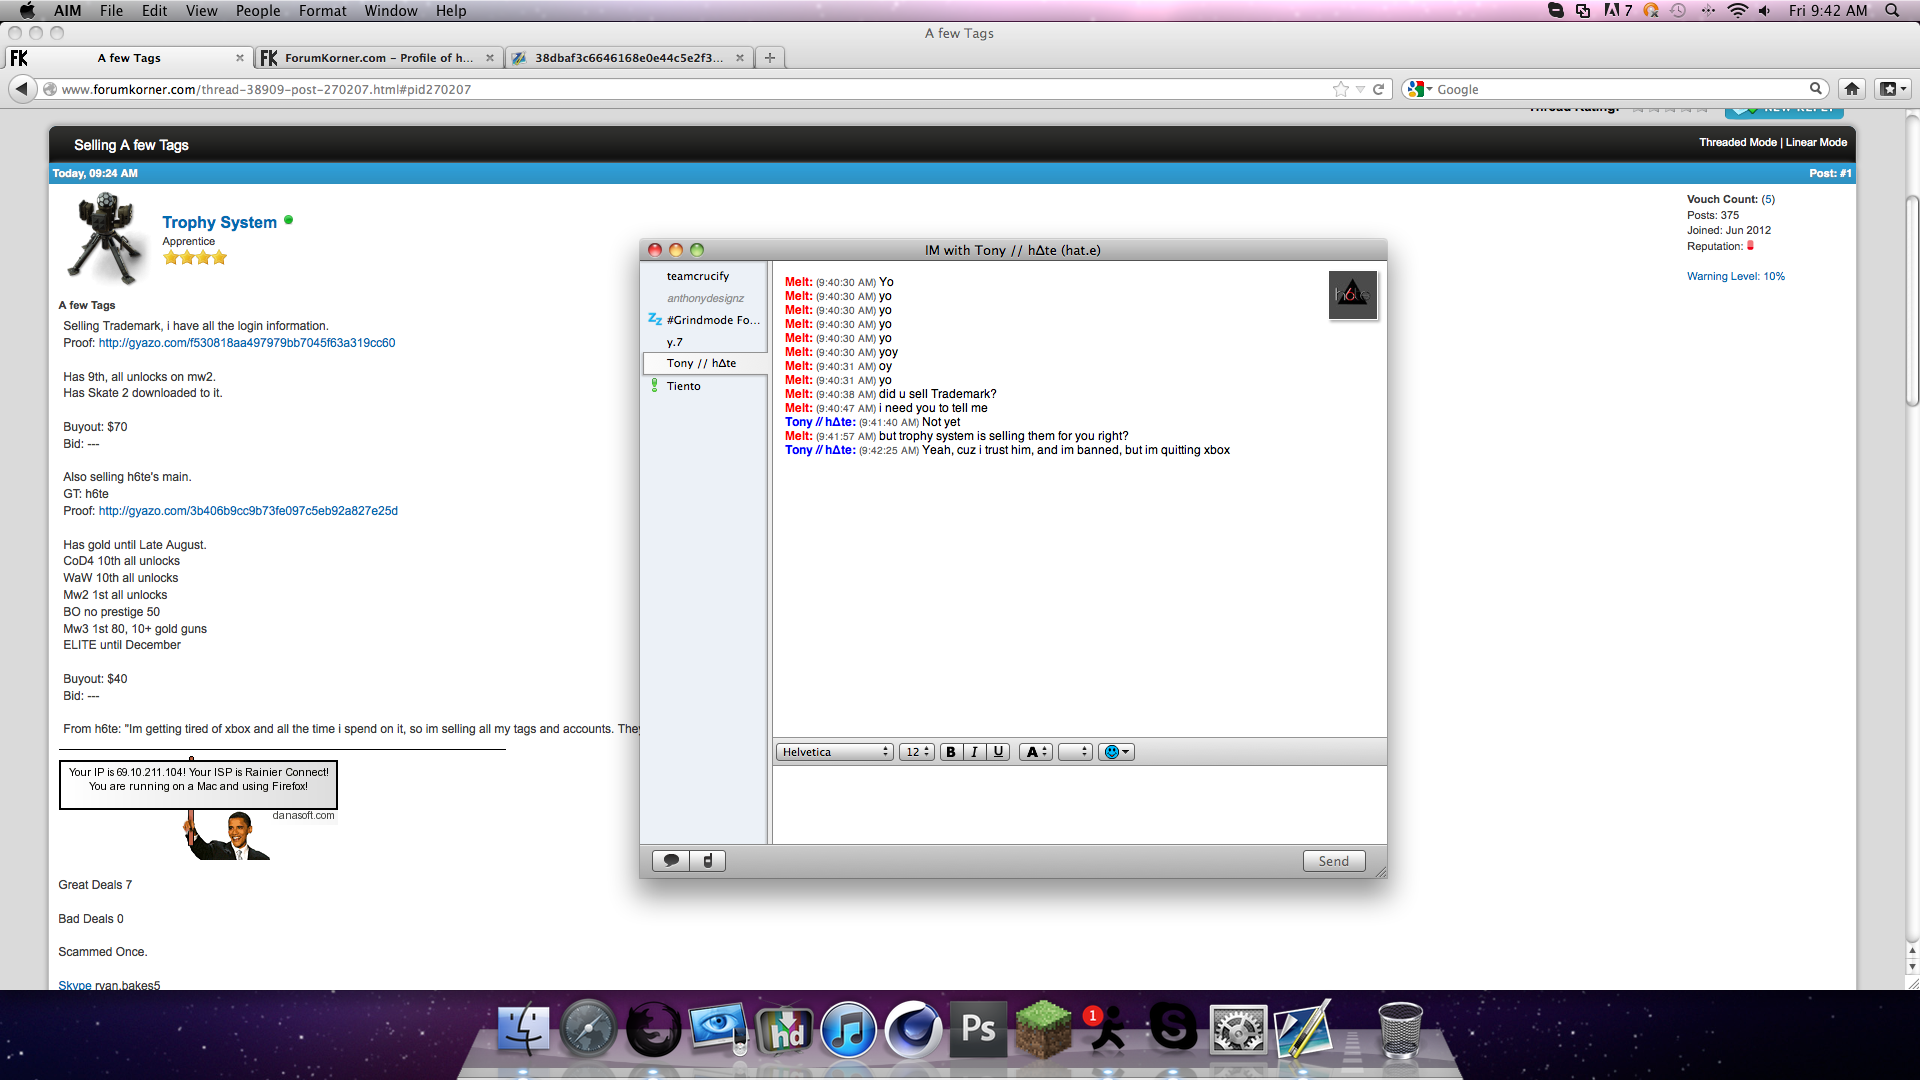Click inside the message input area
The height and width of the screenshot is (1080, 1920).
(x=1078, y=804)
